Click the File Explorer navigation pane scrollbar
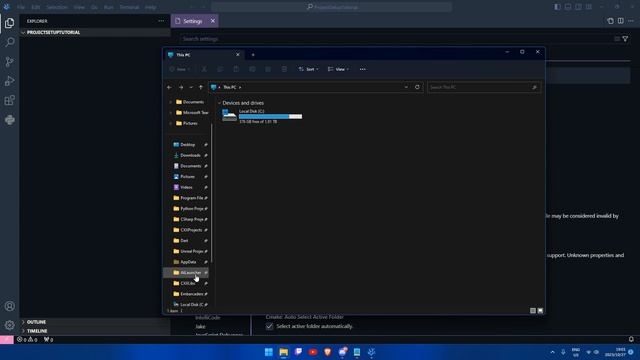Image resolution: width=640 pixels, height=360 pixels. click(211, 192)
